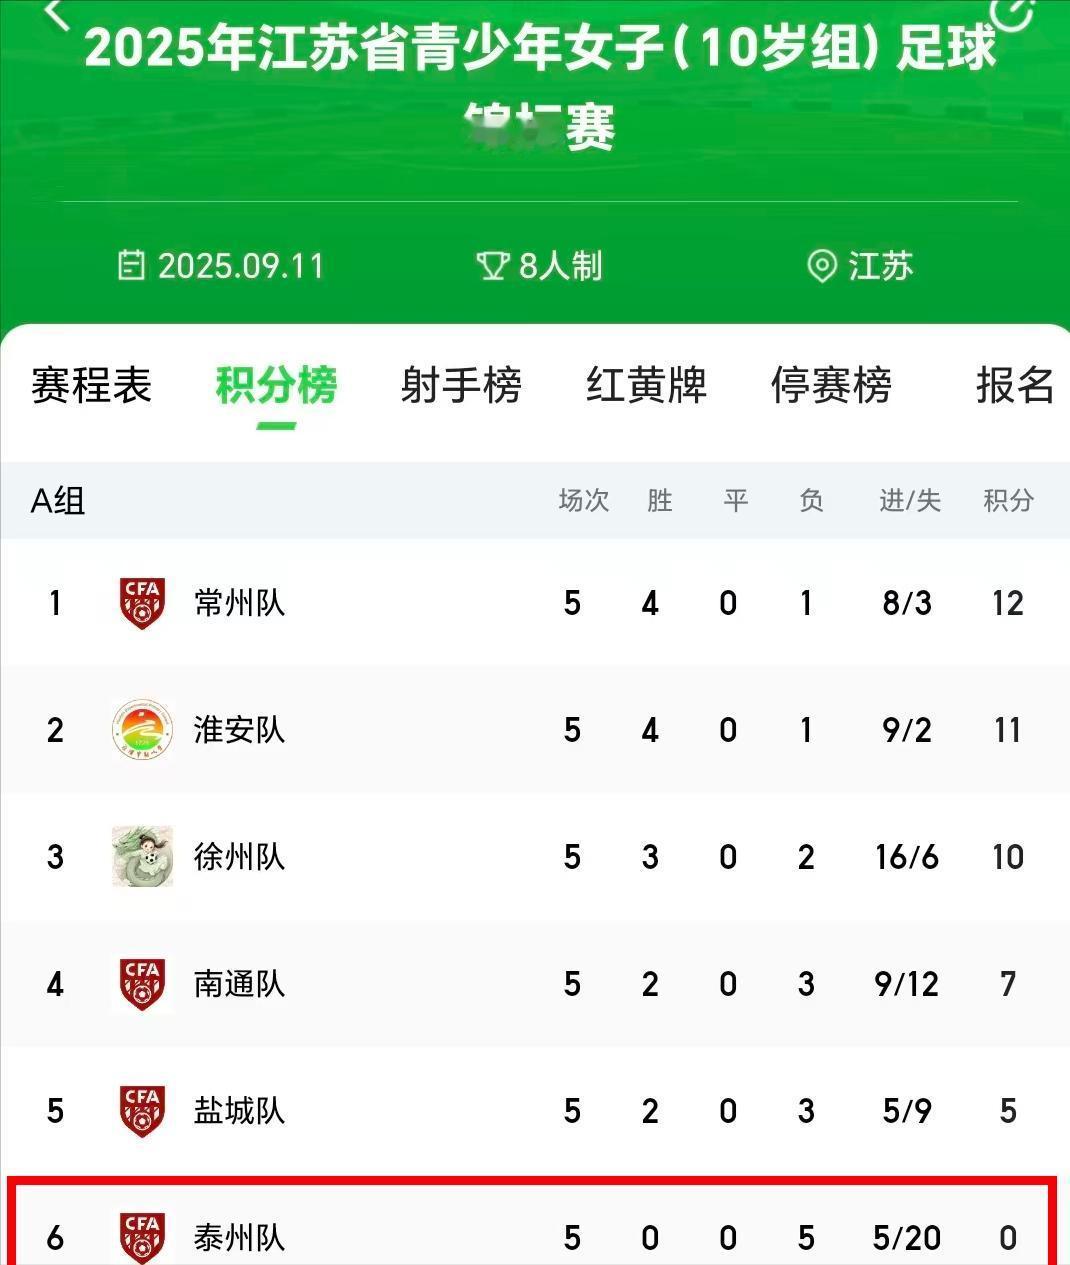
Task: Tap the trophy icon beside 8人制
Action: click(492, 266)
